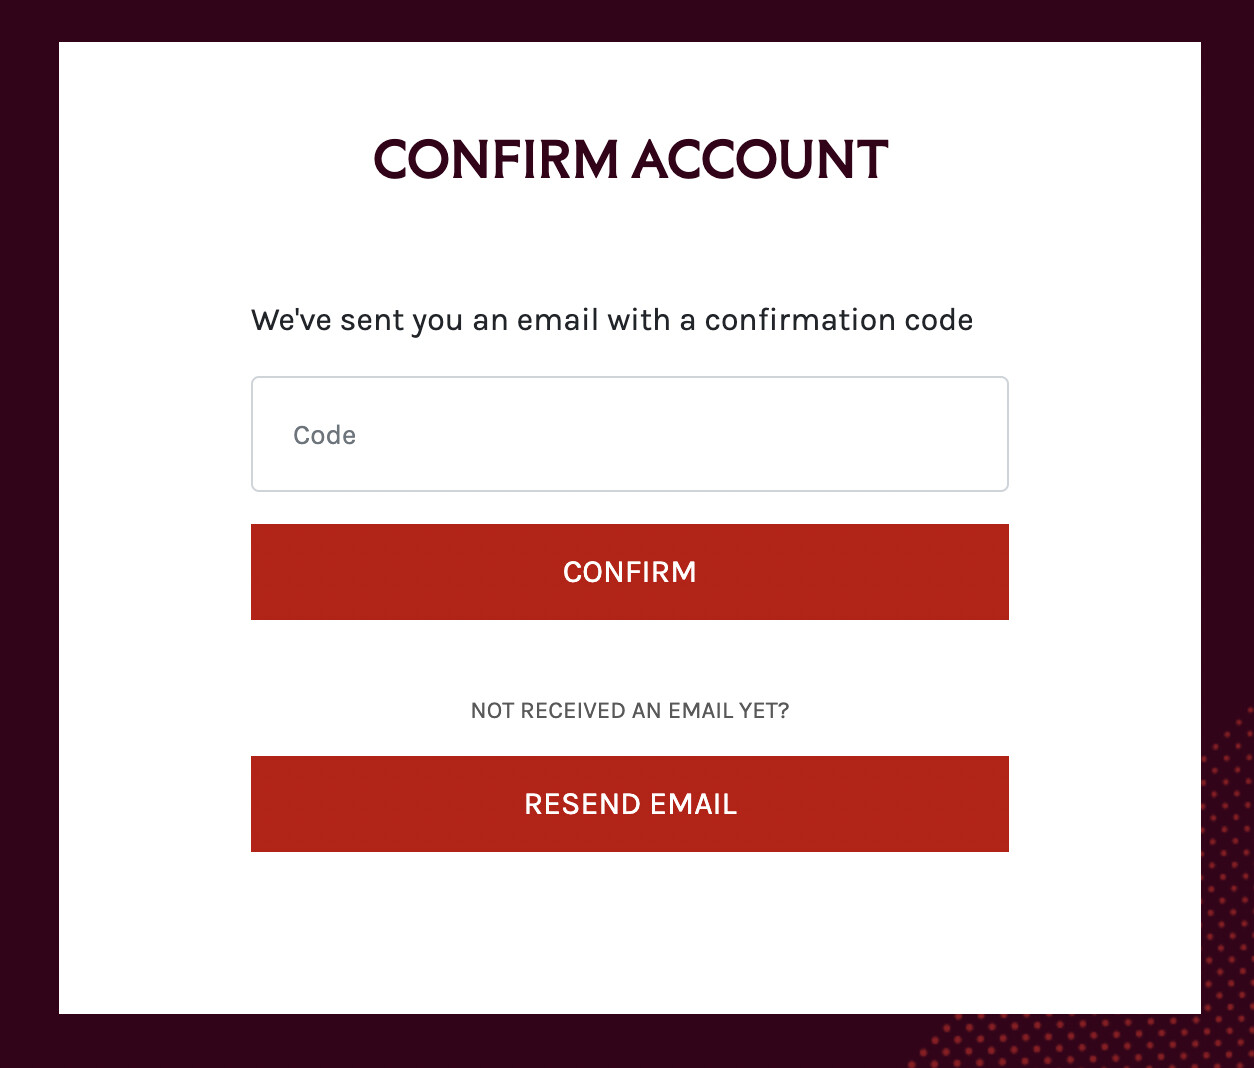Click the 'NOT RECEIVED AN EMAIL YET?' label
Screen dimensions: 1254x1068
[x=630, y=711]
